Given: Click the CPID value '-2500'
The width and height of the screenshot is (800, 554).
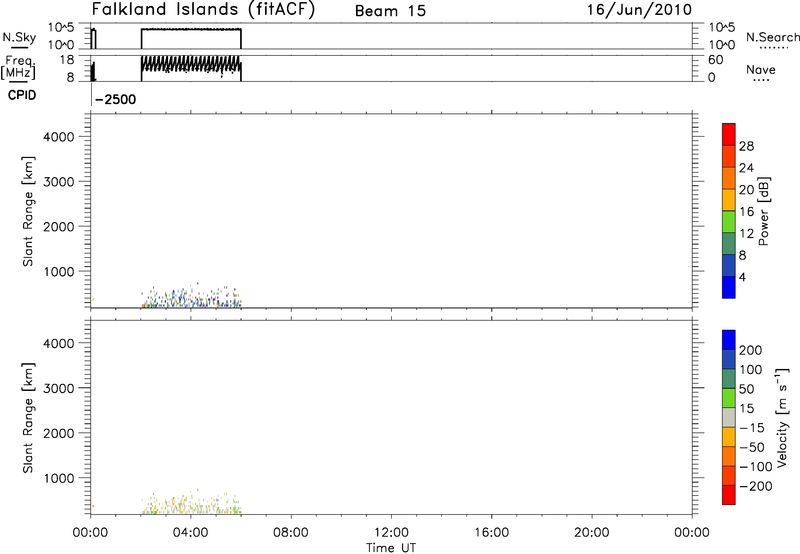Looking at the screenshot, I should click(x=115, y=99).
